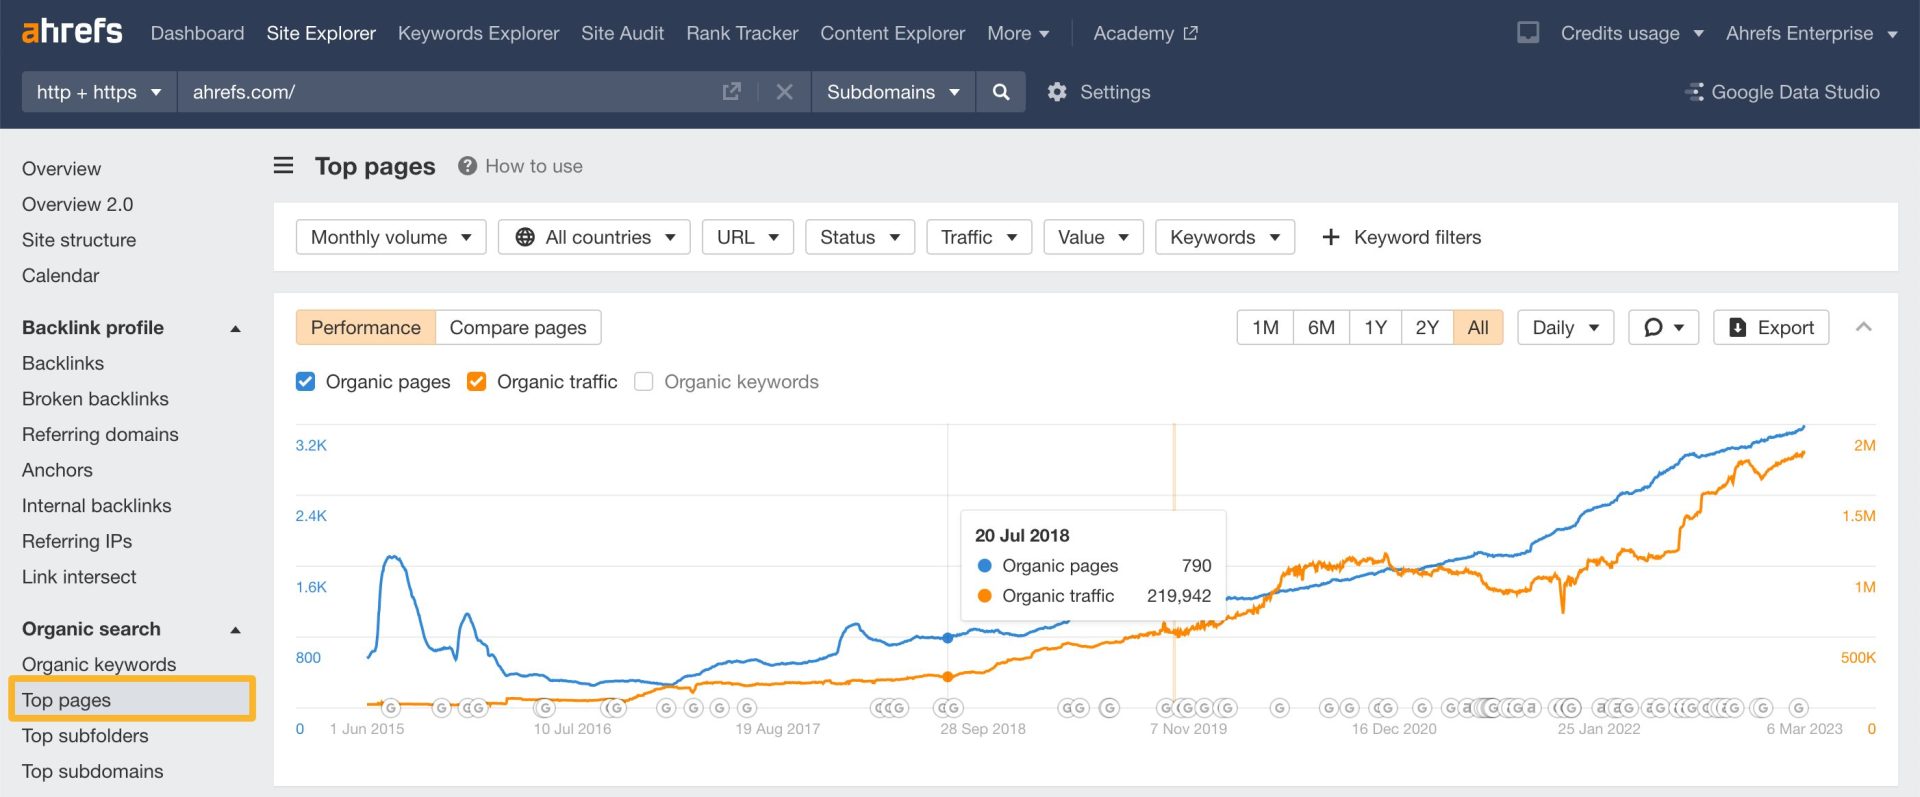The height and width of the screenshot is (797, 1920).
Task: Switch to the Compare pages tab
Action: [x=517, y=328]
